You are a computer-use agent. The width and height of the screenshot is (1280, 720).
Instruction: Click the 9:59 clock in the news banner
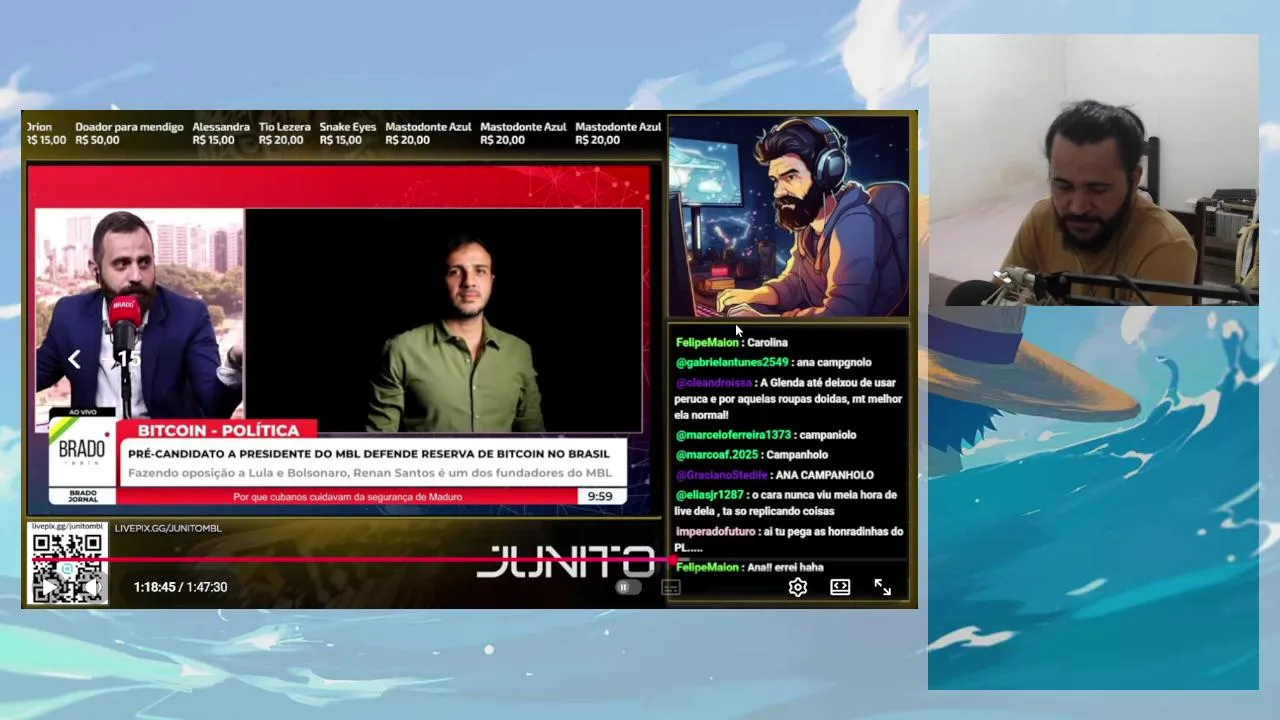pos(600,496)
